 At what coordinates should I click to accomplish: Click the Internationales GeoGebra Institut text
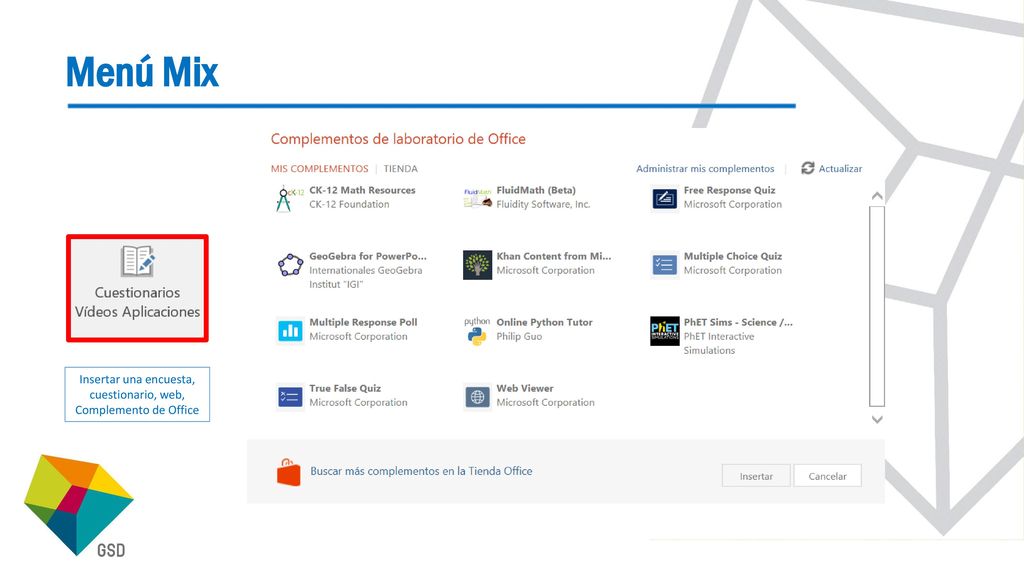click(366, 277)
